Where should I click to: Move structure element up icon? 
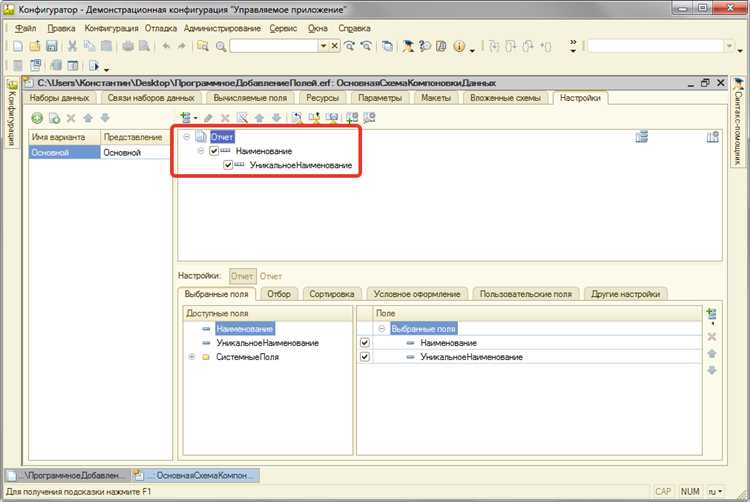pyautogui.click(x=259, y=118)
